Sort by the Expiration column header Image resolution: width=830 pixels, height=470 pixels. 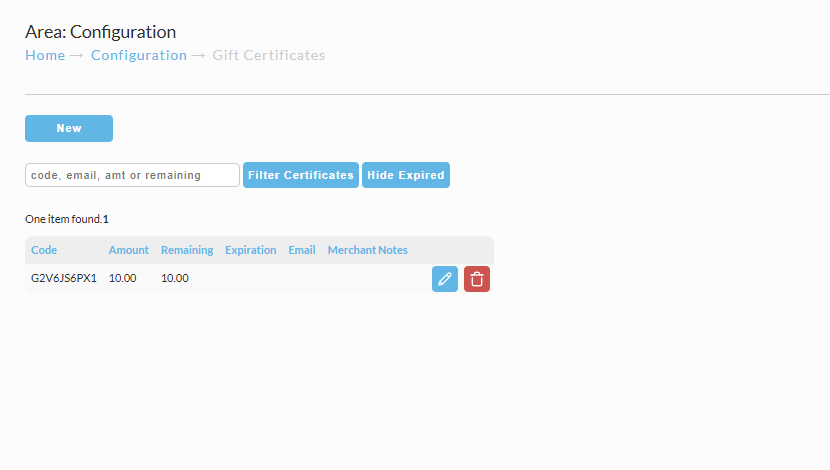coord(250,250)
